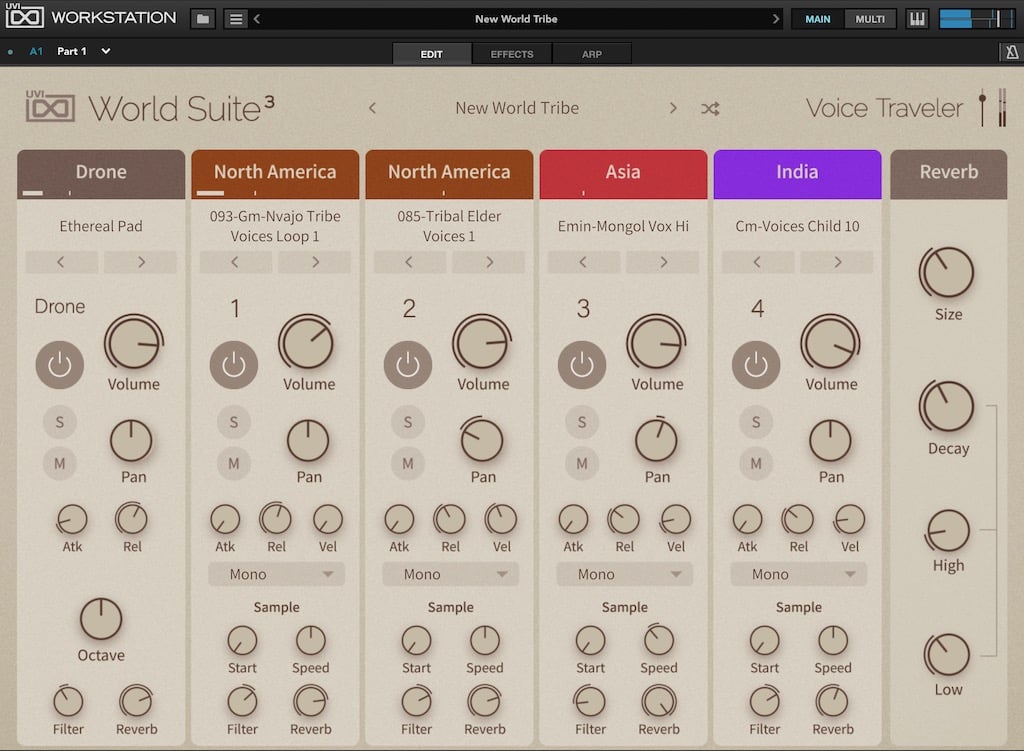The image size is (1024, 751).
Task: Toggle layer 3 power button
Action: (582, 365)
